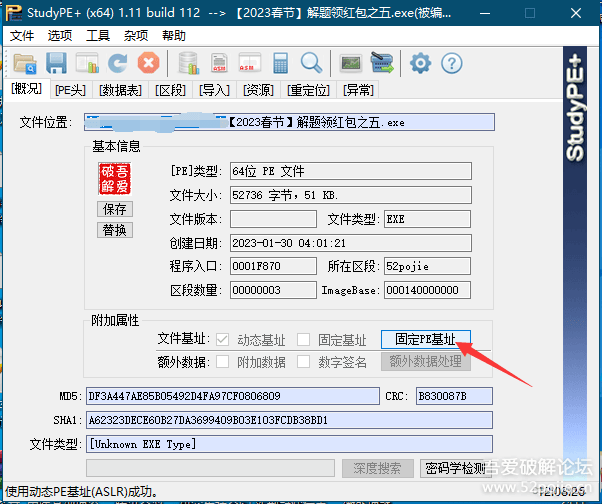Open the monitor graph toolbar icon
Image resolution: width=602 pixels, height=504 pixels.
click(351, 63)
